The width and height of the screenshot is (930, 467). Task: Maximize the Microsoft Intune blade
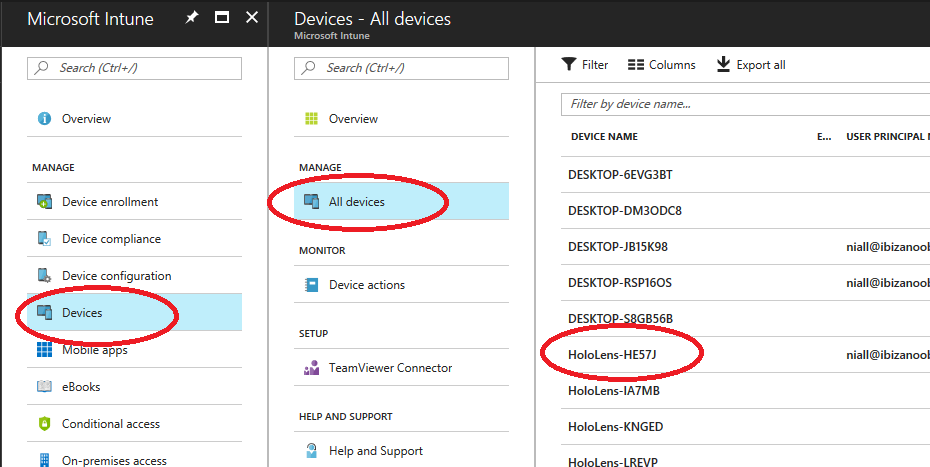222,18
